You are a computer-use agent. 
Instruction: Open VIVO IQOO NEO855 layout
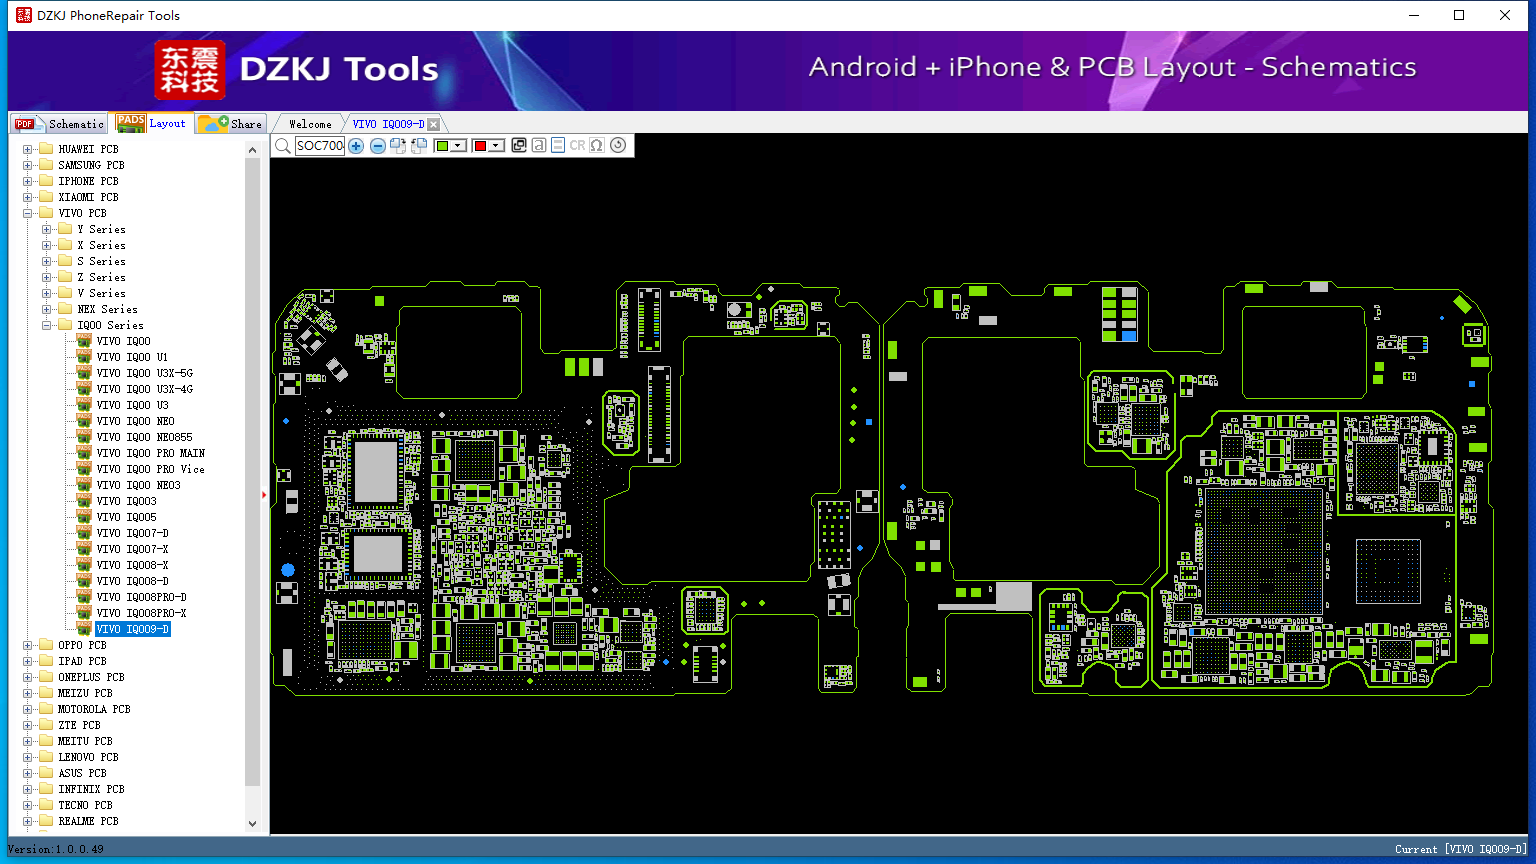click(x=145, y=437)
